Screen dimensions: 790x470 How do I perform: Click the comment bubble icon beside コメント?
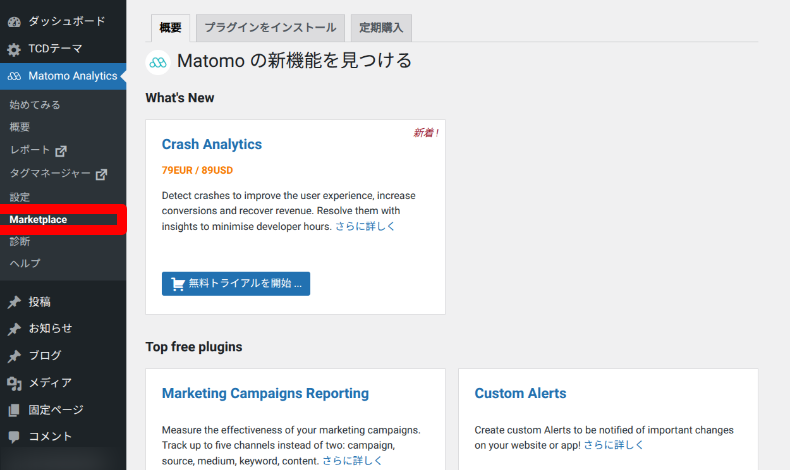coord(14,437)
